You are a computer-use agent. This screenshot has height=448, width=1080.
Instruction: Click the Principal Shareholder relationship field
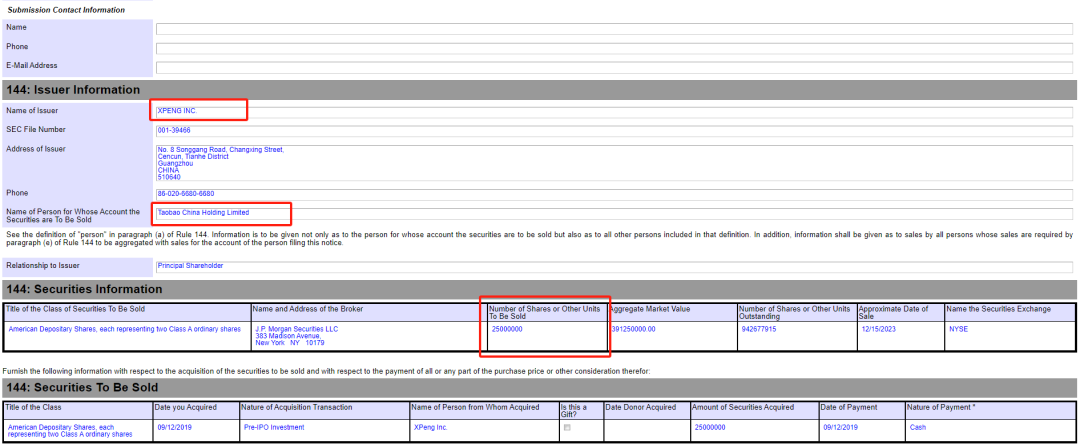tap(614, 267)
